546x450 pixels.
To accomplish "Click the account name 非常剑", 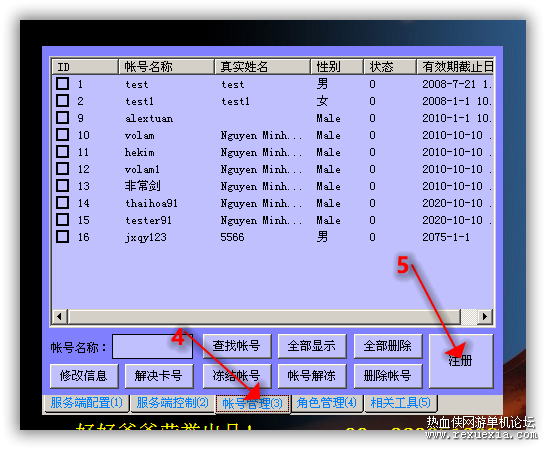I will 143,186.
